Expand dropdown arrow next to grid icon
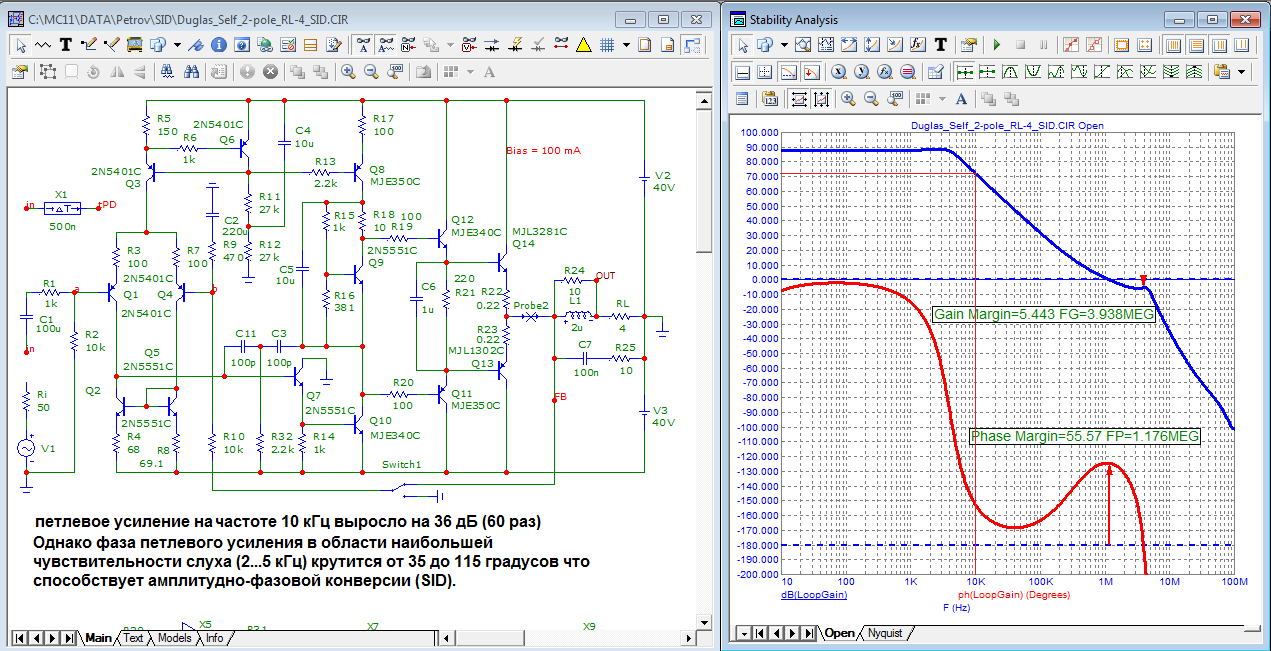This screenshot has width=1271, height=651. click(x=626, y=45)
